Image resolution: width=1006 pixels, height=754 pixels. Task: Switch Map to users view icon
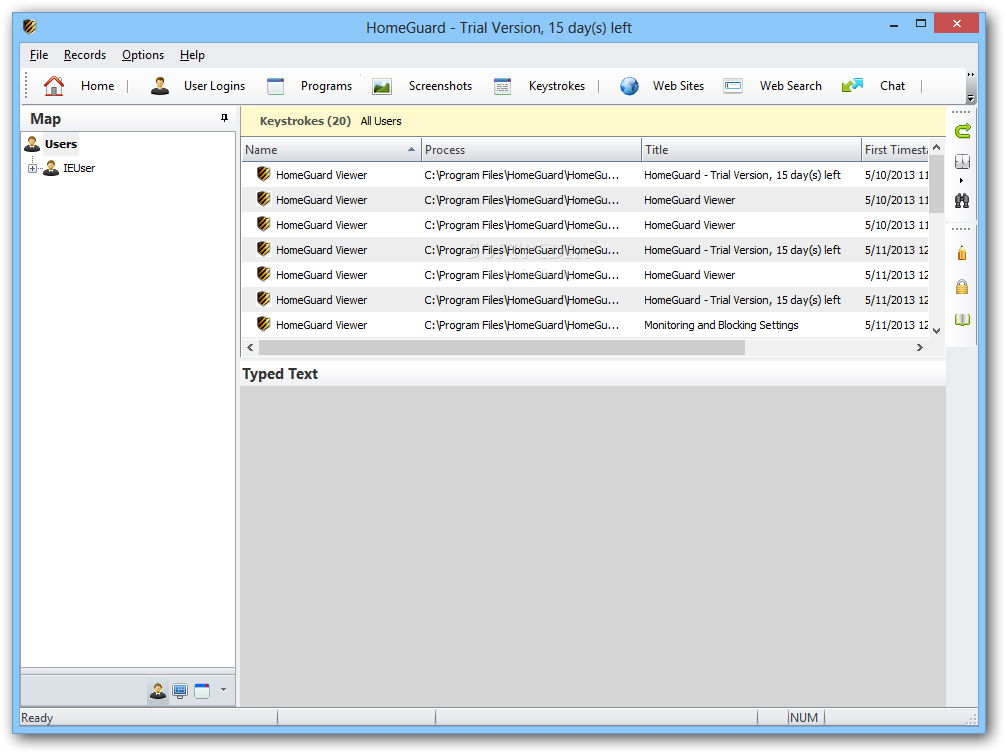pos(158,691)
